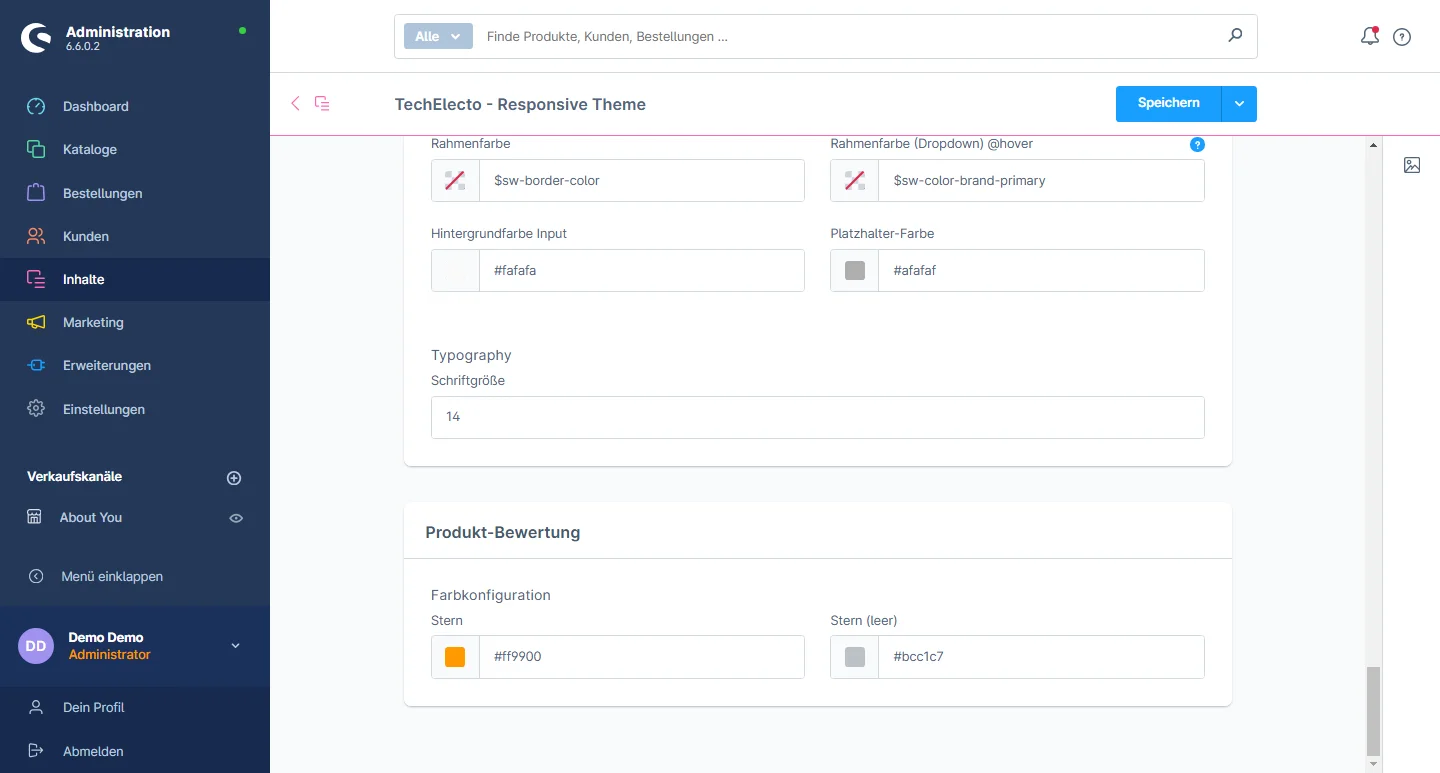Open Kataloge in the sidebar
This screenshot has height=773, width=1440.
90,149
